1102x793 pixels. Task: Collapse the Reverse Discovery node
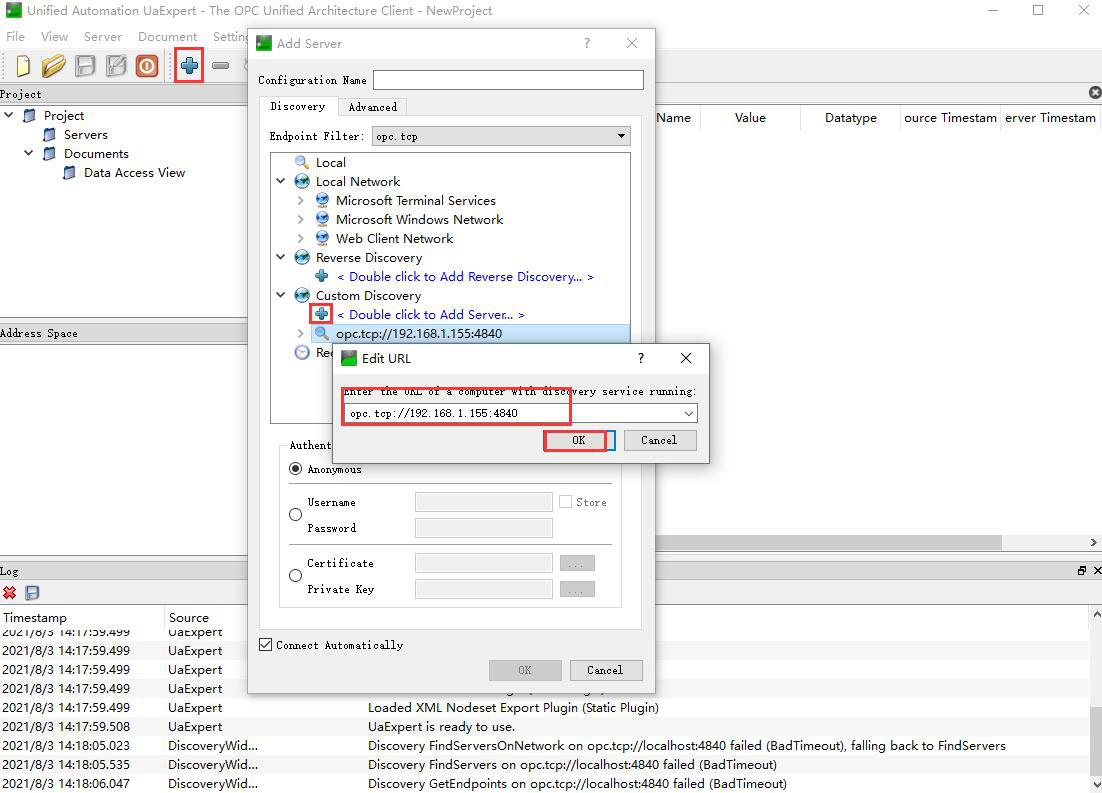coord(281,257)
